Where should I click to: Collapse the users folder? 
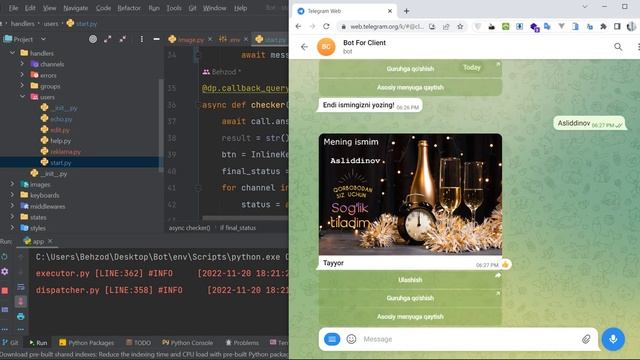pos(22,97)
